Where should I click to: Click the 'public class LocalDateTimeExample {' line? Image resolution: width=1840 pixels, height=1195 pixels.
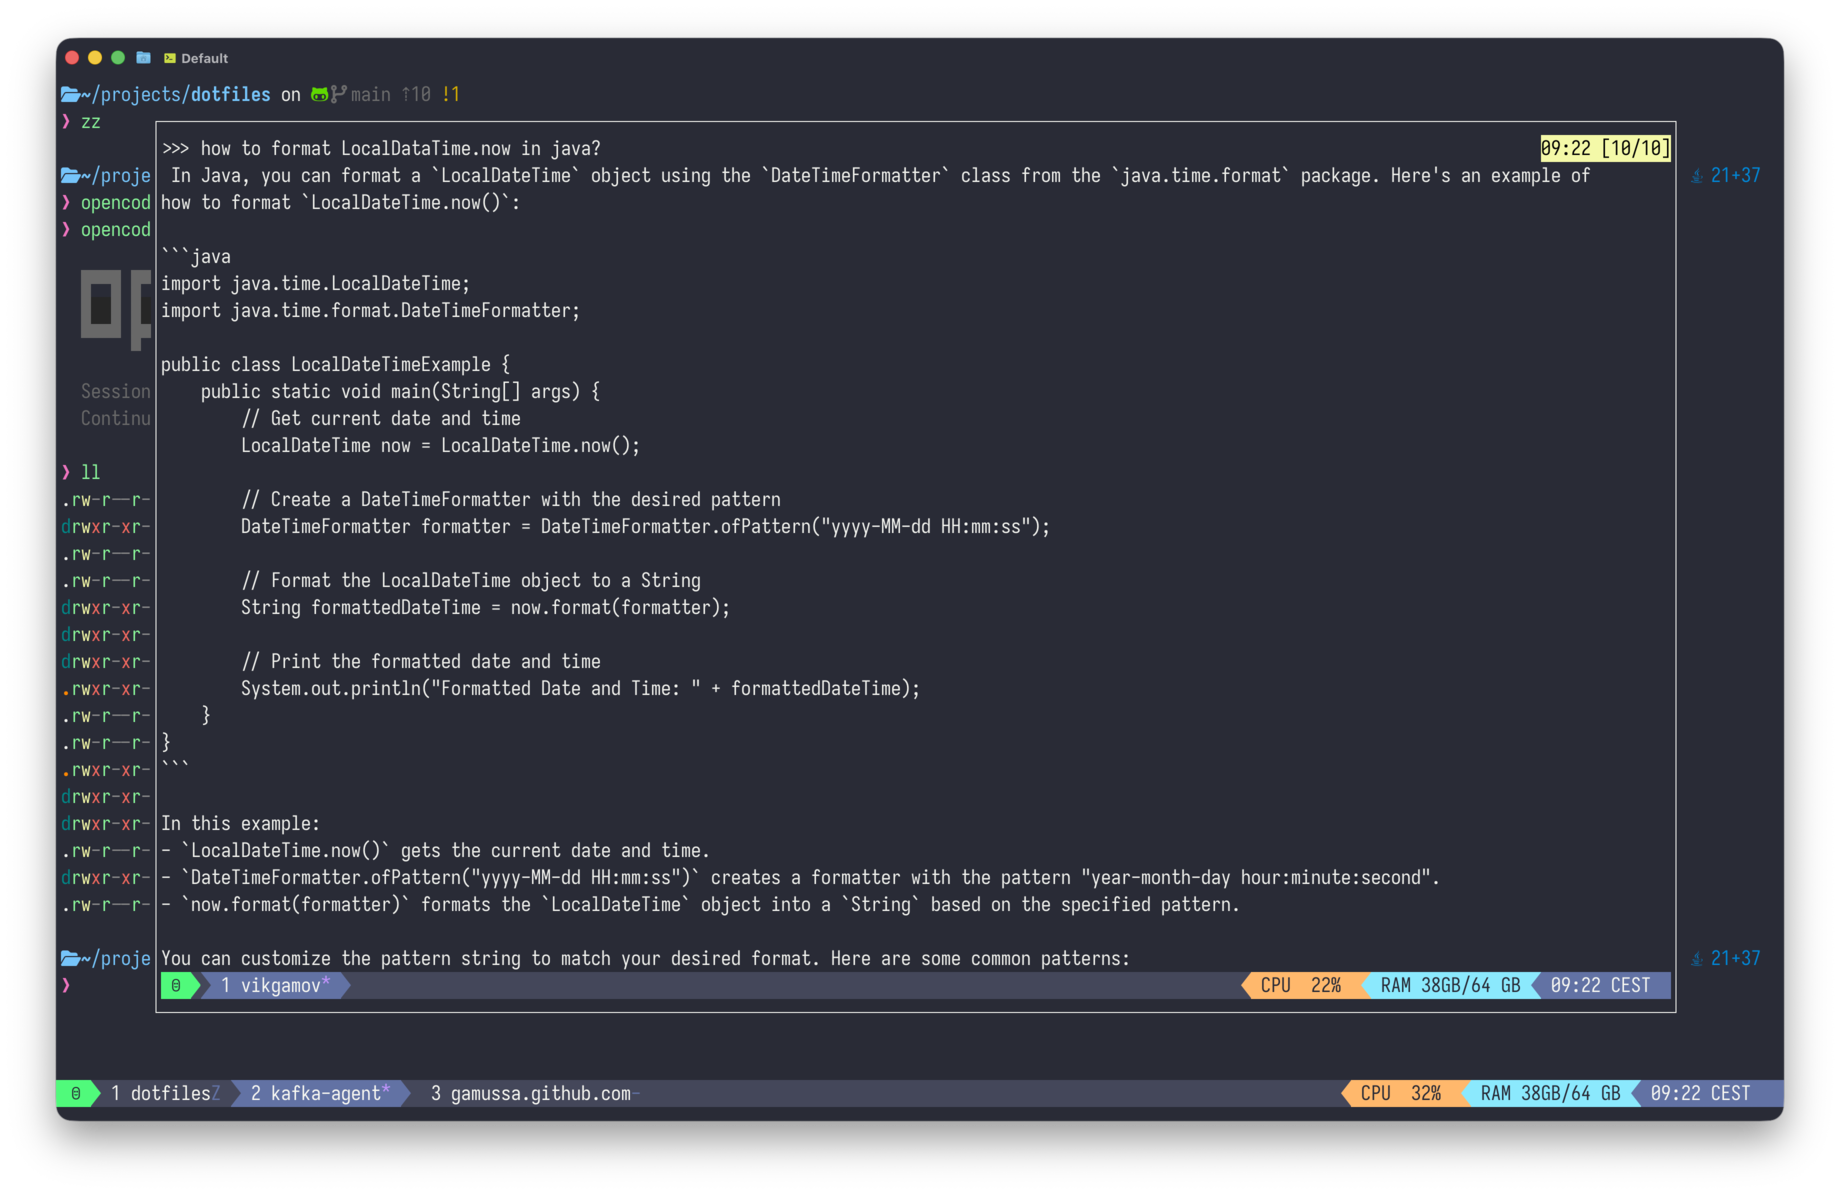(x=336, y=364)
